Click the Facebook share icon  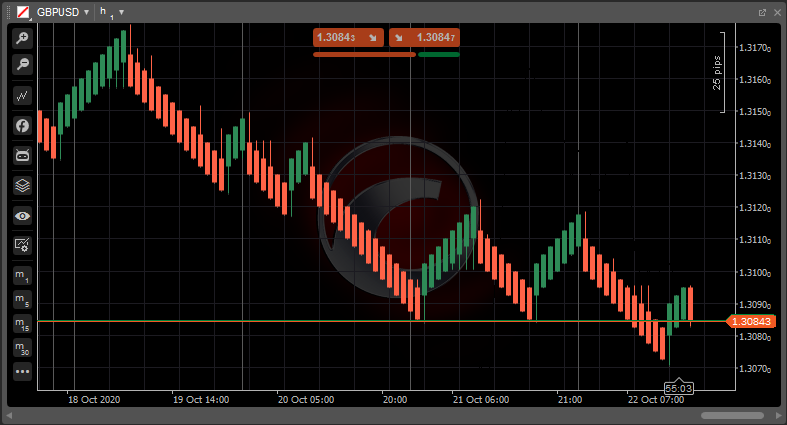(x=22, y=126)
